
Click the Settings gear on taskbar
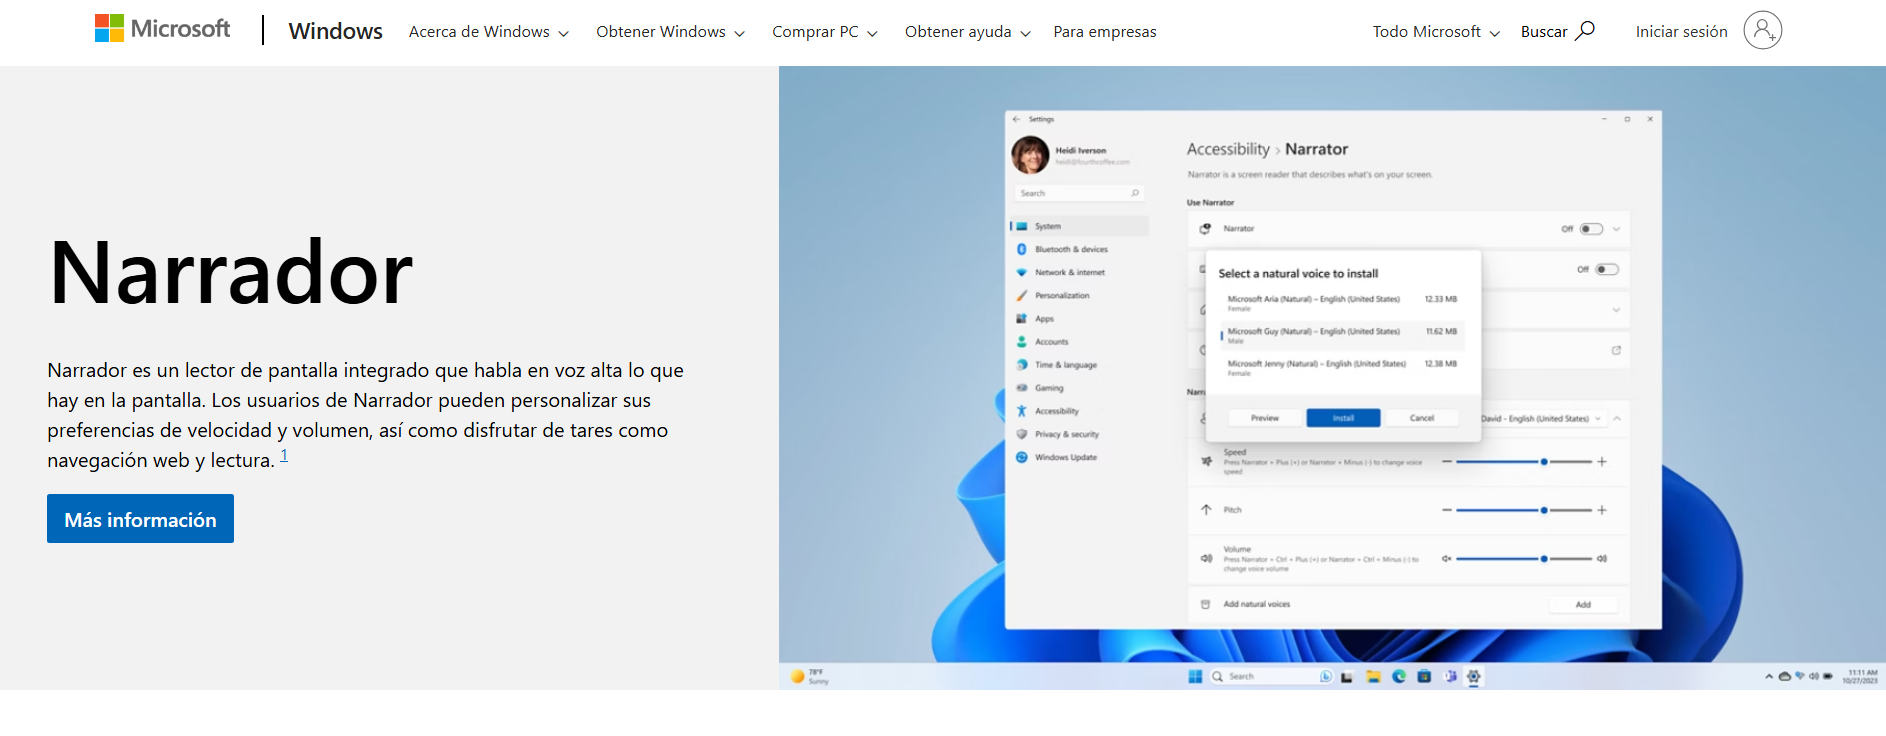[1474, 677]
